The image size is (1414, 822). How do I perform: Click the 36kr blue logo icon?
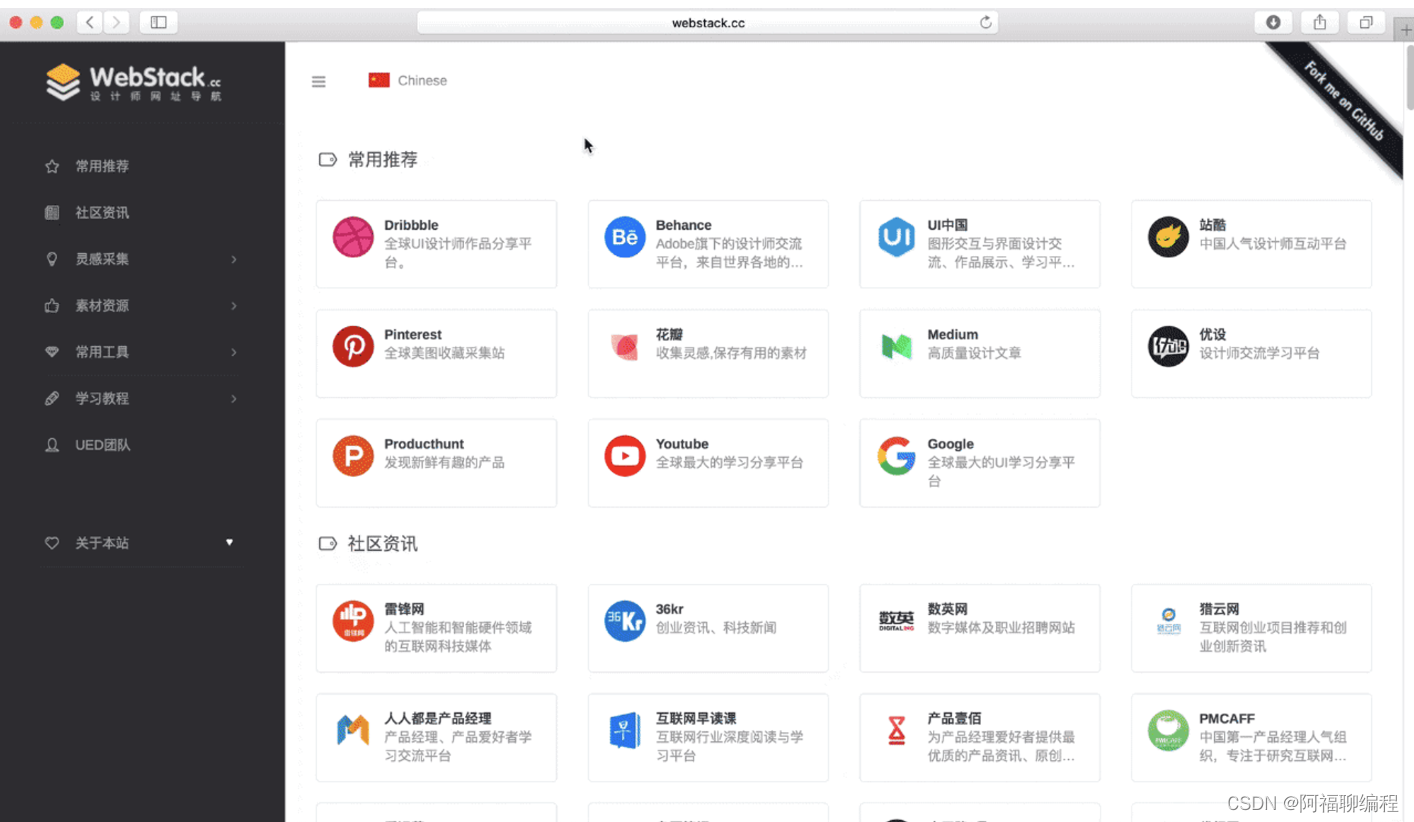(624, 621)
